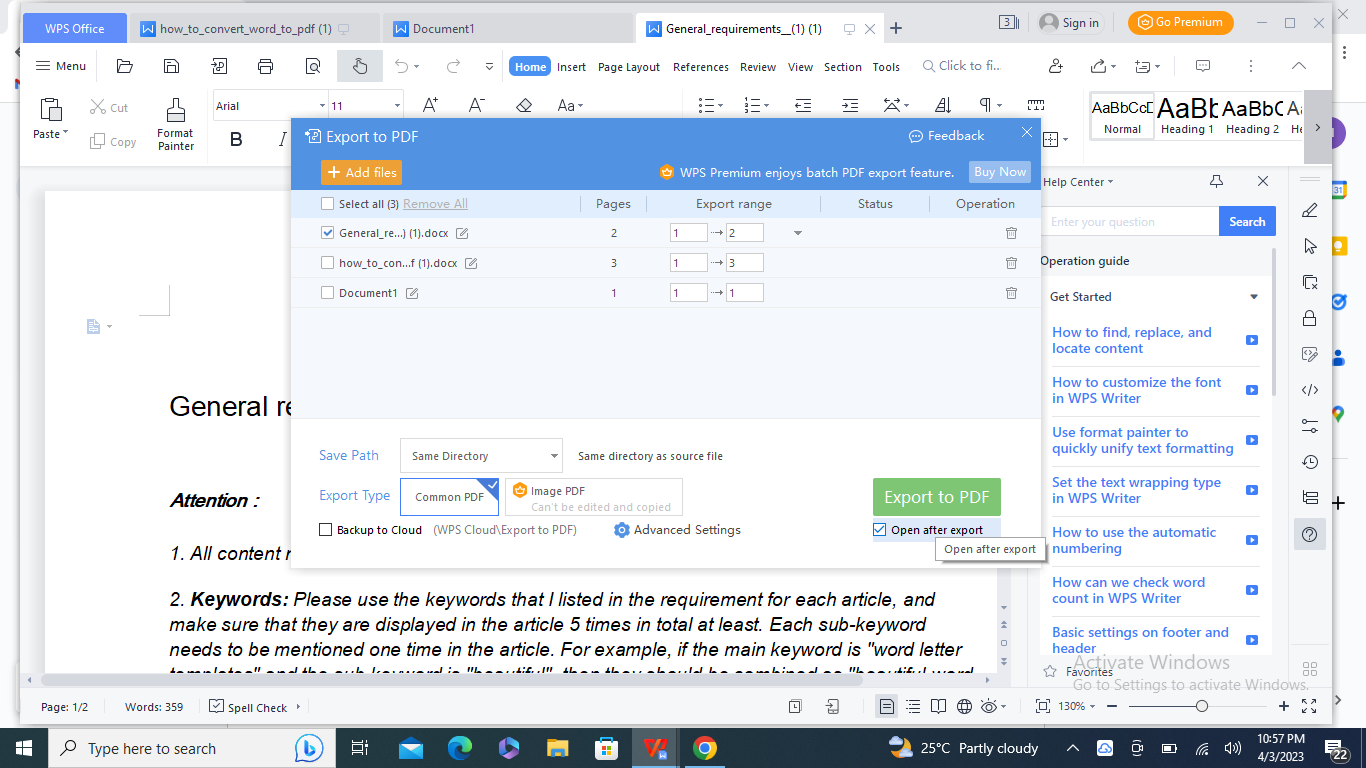Open Microsoft Edge from the Windows taskbar

460,748
